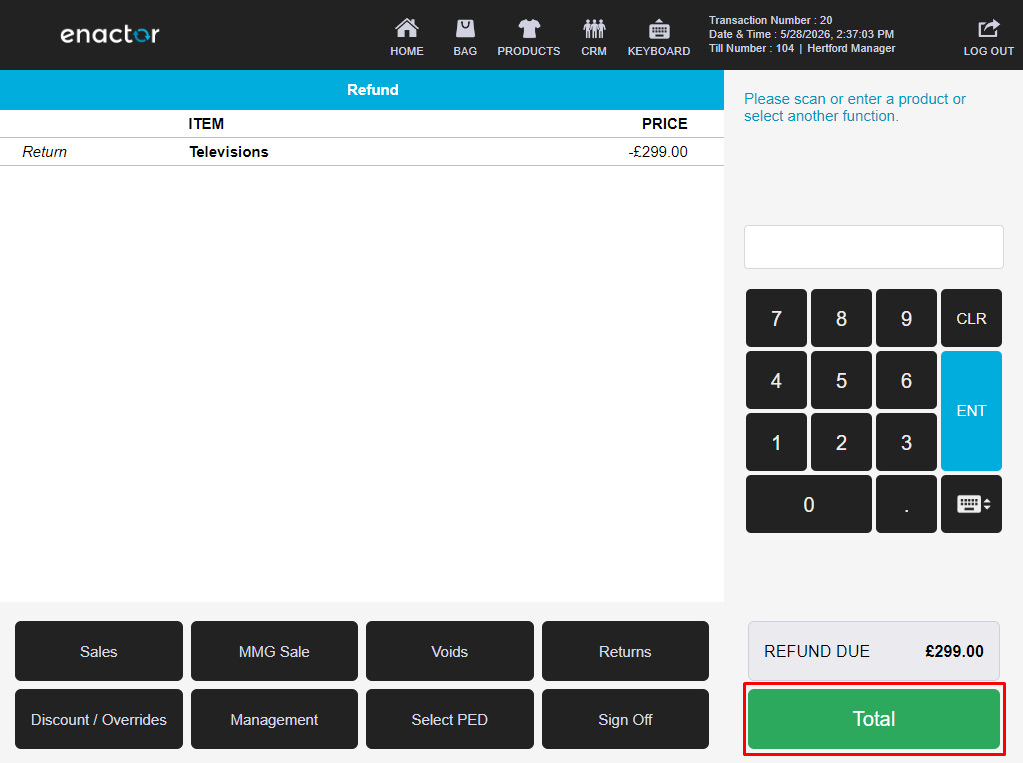This screenshot has height=763, width=1023.
Task: Open the MMG Sale menu
Action: [x=274, y=651]
